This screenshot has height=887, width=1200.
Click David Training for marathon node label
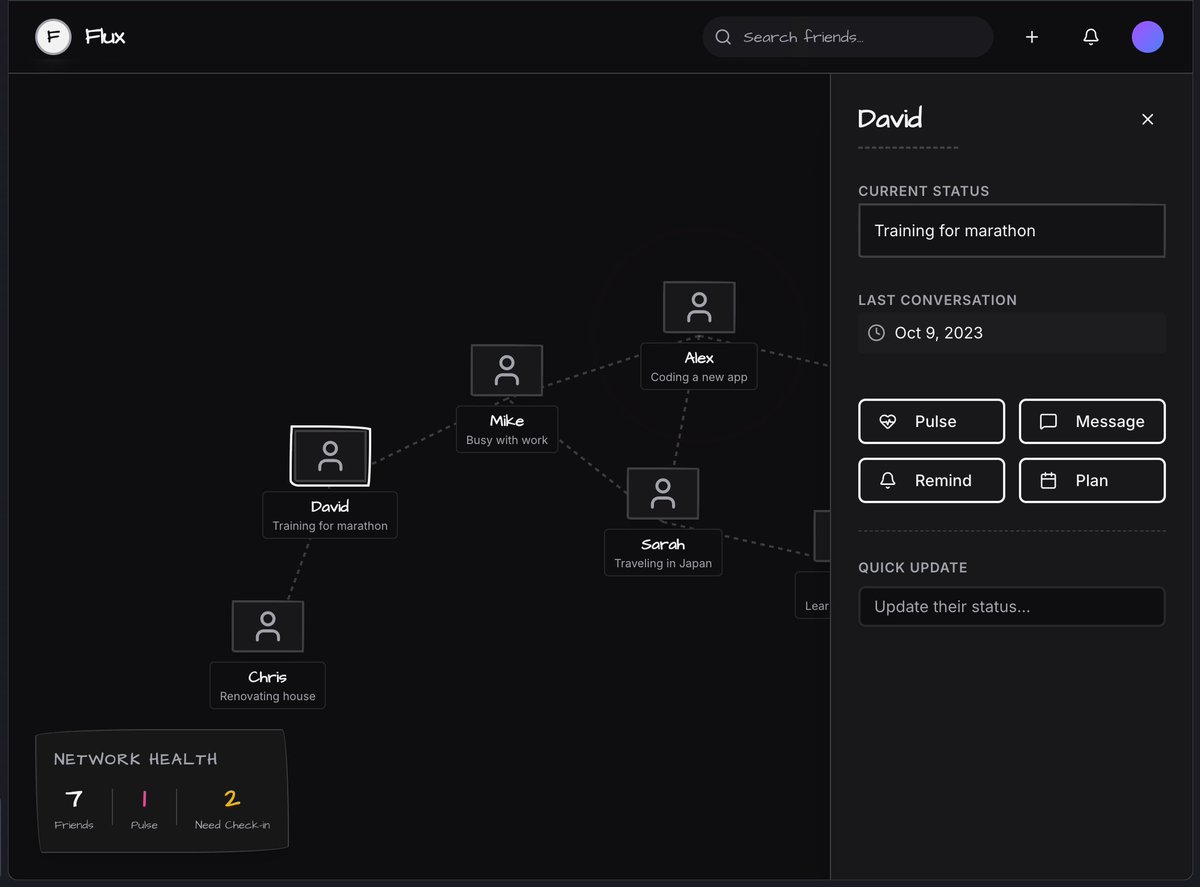(330, 515)
